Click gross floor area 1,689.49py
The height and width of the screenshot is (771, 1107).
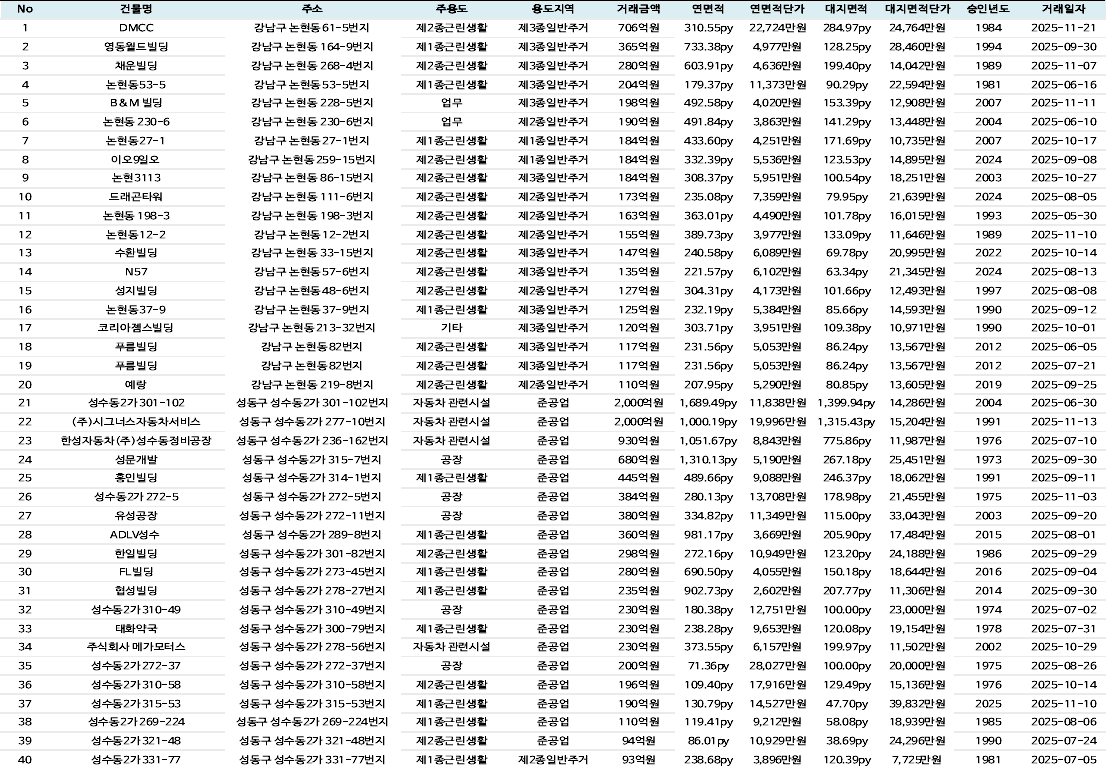point(708,403)
